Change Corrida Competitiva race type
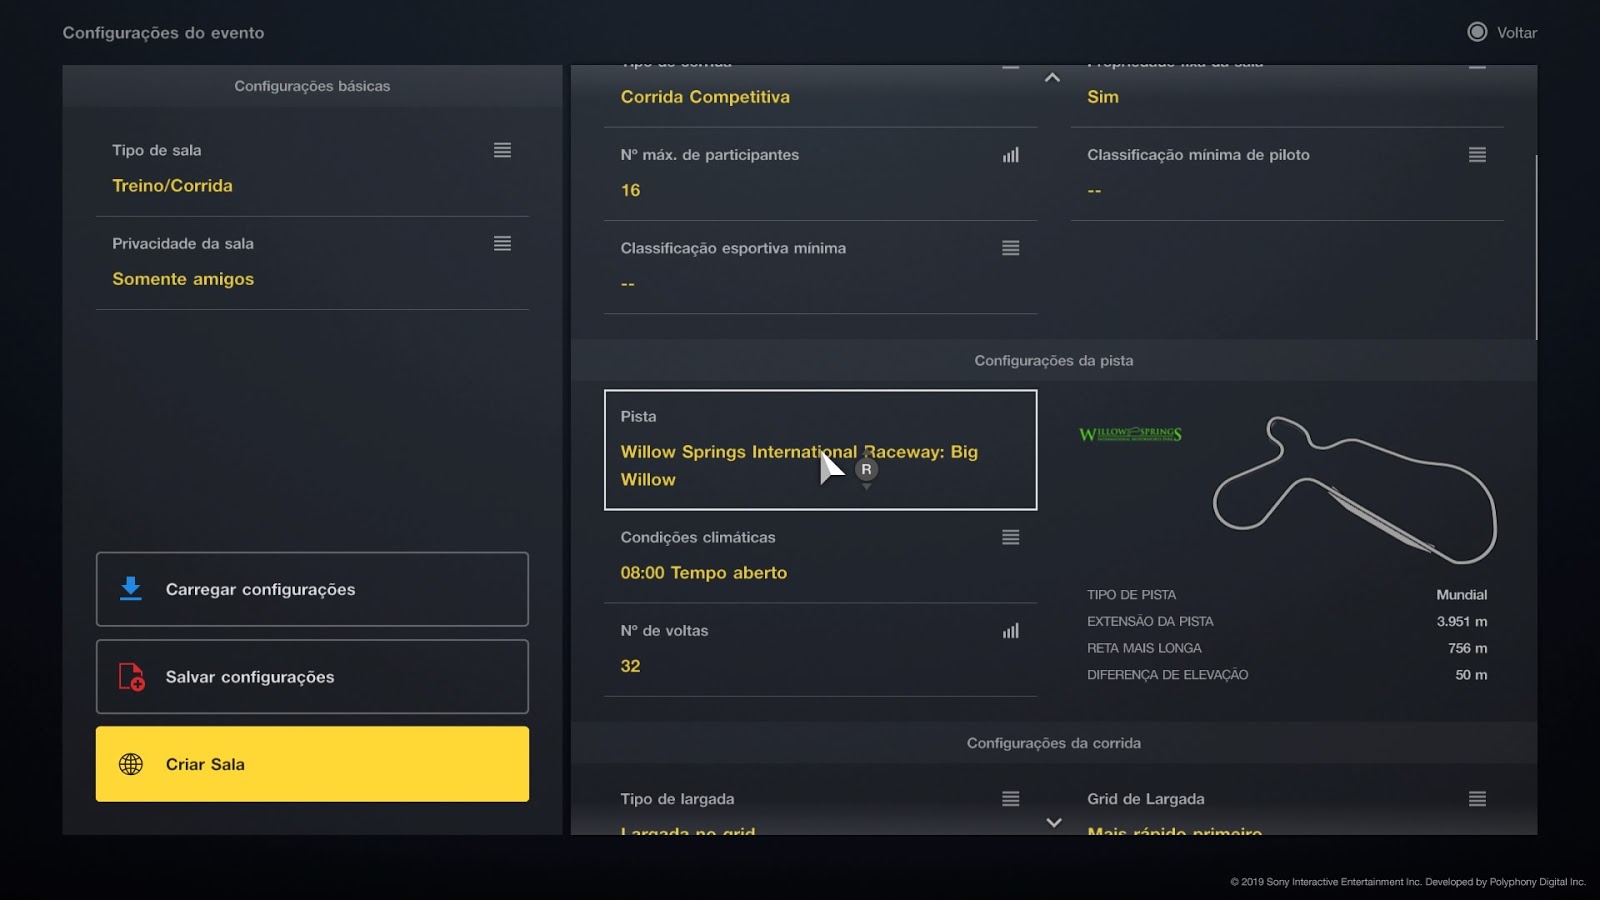1600x900 pixels. pyautogui.click(x=820, y=96)
